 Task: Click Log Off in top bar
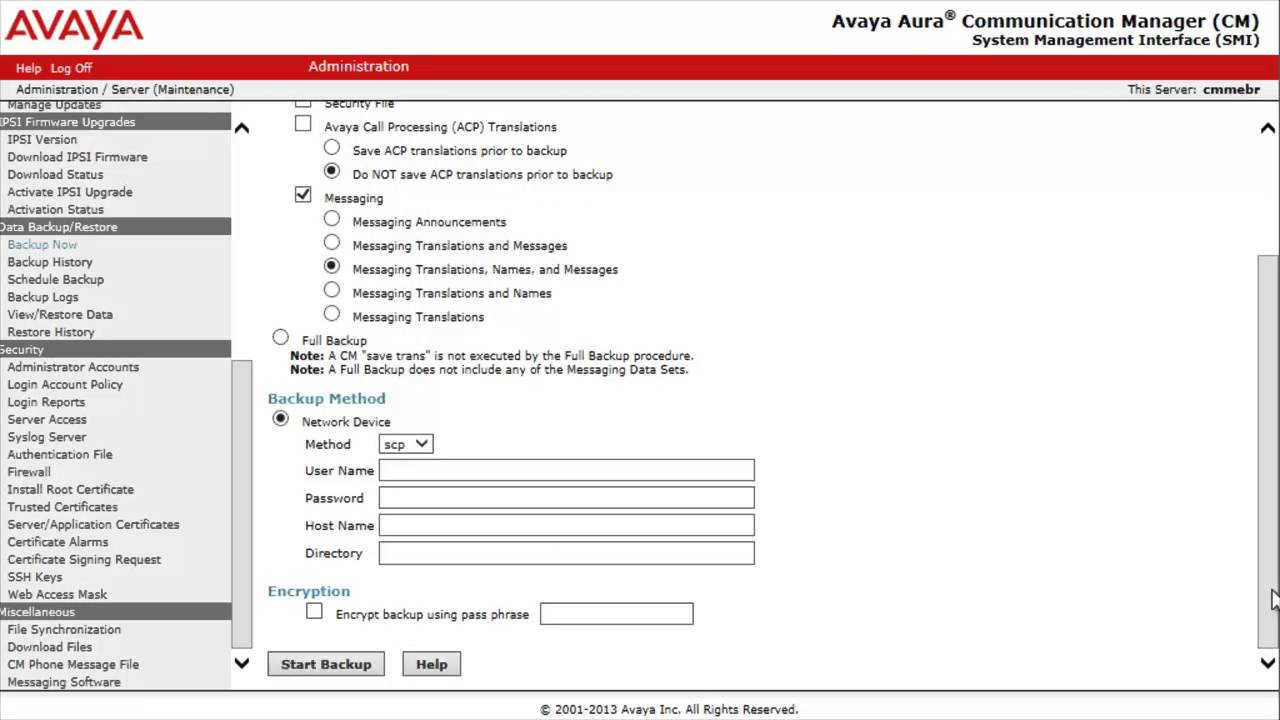tap(71, 68)
